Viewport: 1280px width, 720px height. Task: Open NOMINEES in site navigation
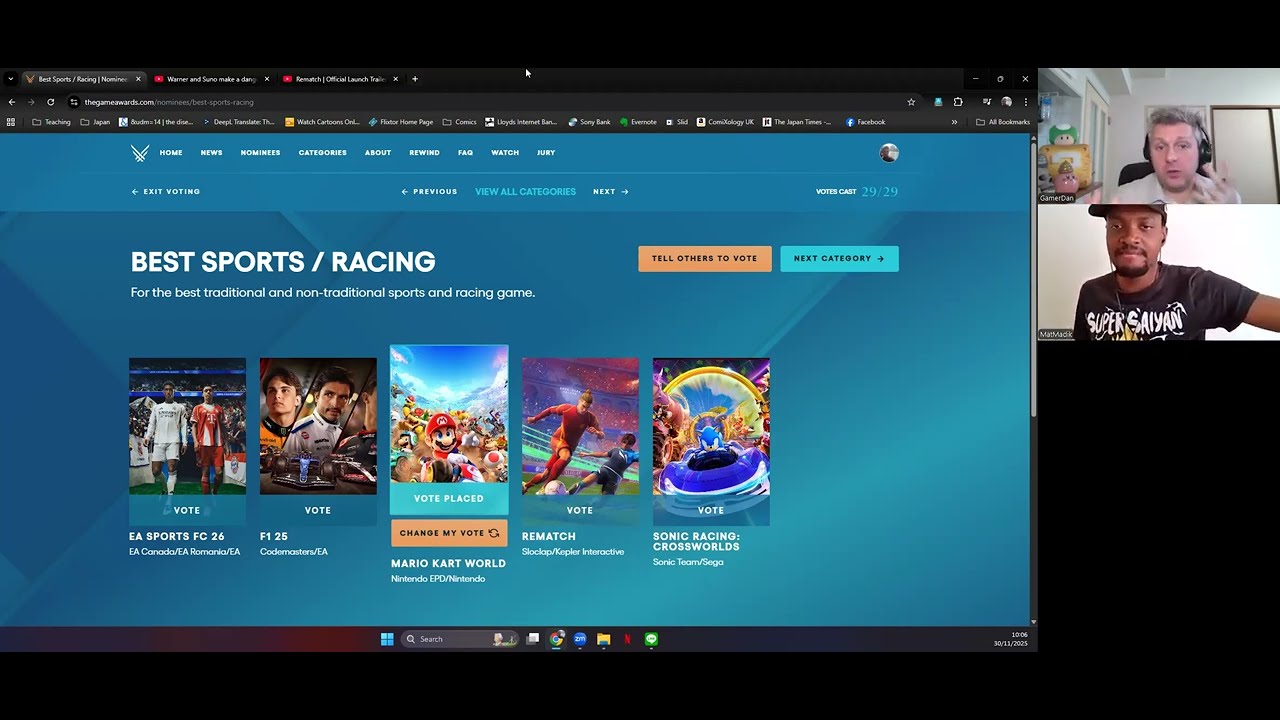260,153
